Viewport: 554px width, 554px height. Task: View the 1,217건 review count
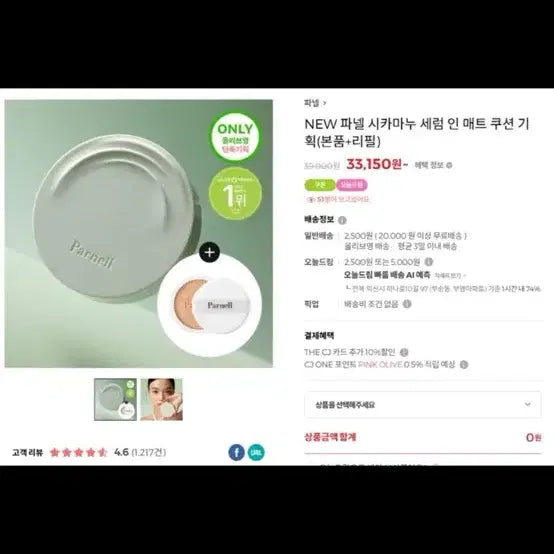(148, 452)
